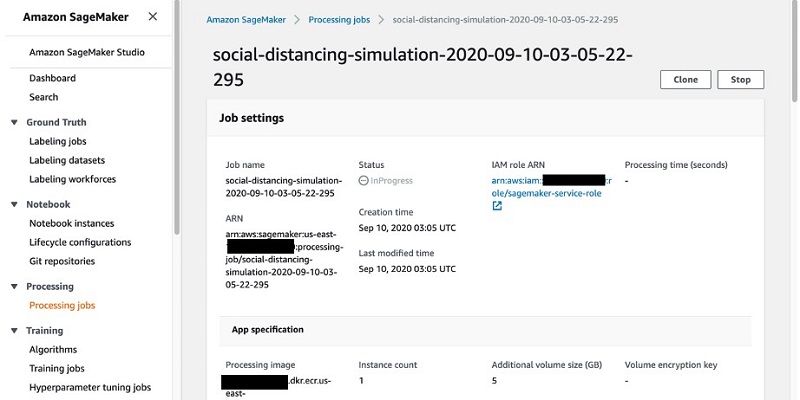Open Notebook instances
The image size is (800, 400).
71,223
